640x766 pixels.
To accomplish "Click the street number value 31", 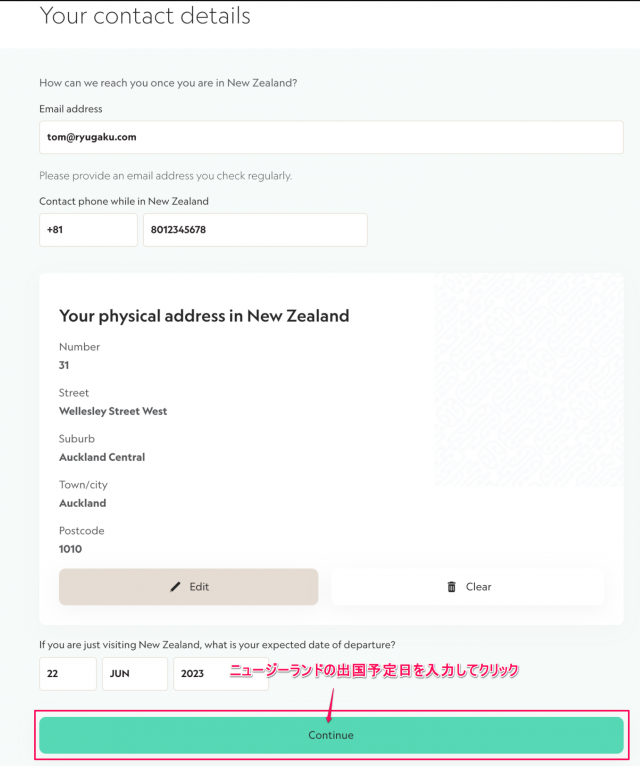I will click(64, 365).
